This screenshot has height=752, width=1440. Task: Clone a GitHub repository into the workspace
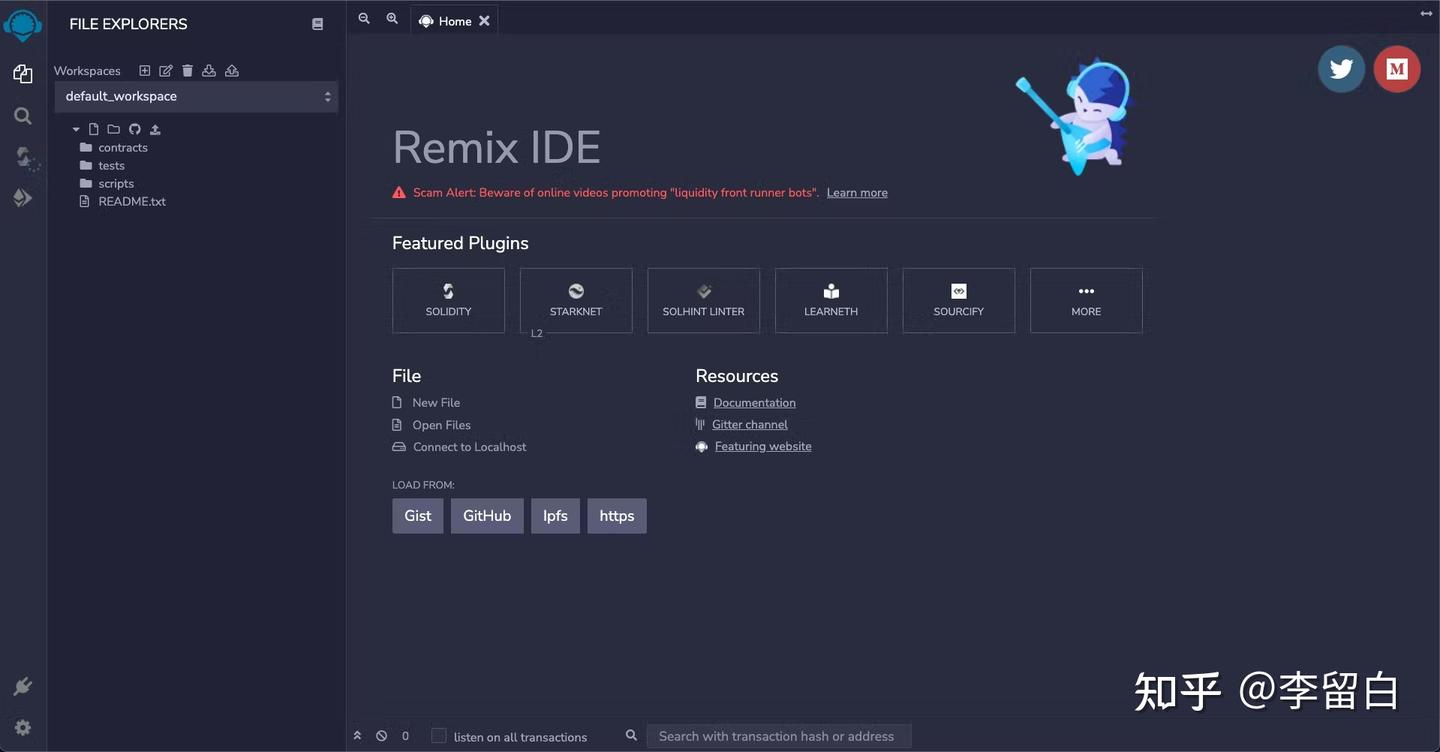click(x=135, y=129)
